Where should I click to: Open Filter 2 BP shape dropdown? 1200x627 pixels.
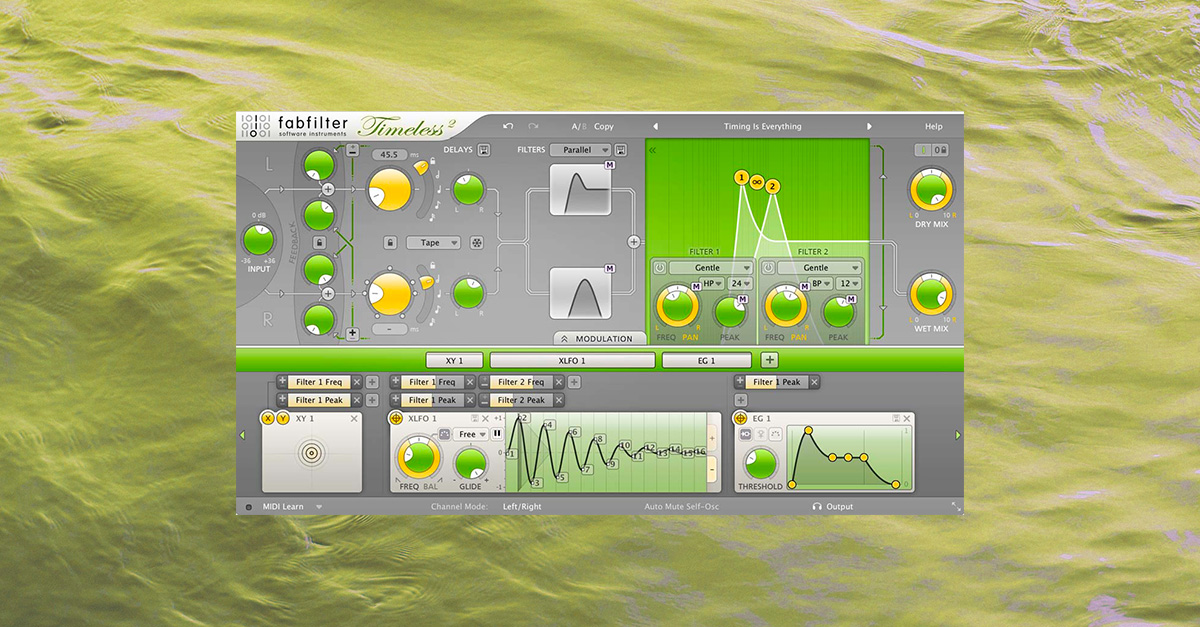tap(822, 284)
